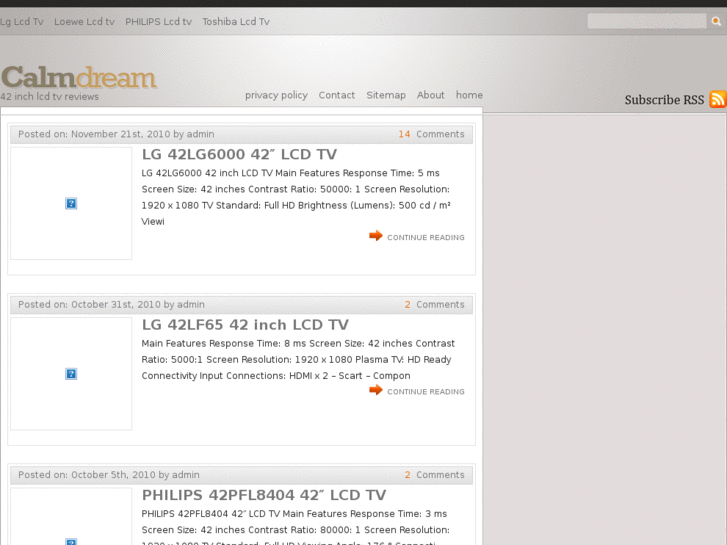Open the Lg Lcd Tv category
The image size is (727, 545).
coord(21,22)
